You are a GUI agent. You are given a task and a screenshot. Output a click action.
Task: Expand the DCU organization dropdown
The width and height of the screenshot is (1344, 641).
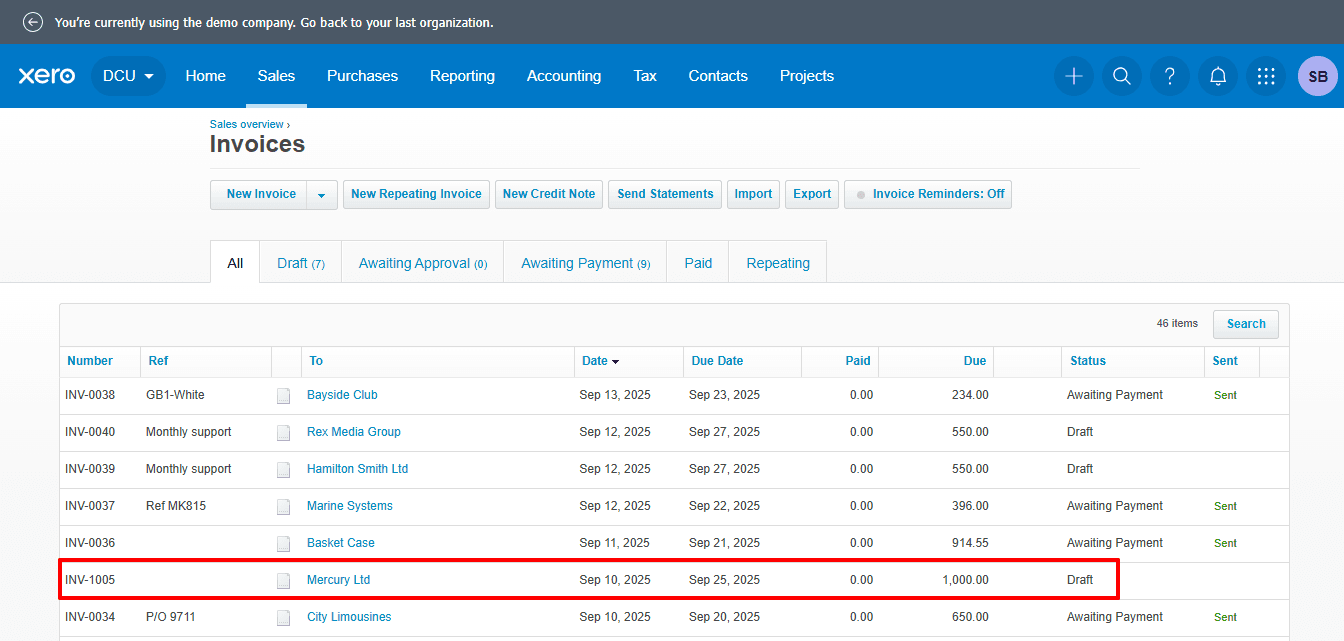tap(129, 76)
